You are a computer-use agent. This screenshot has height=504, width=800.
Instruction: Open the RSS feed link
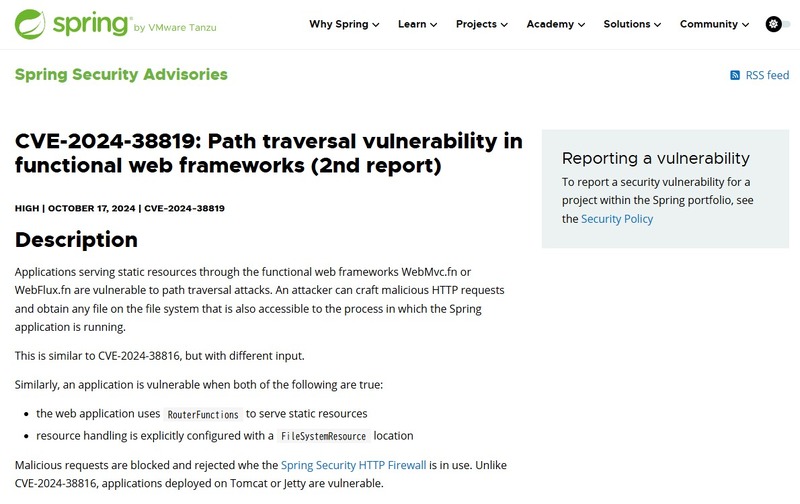(x=767, y=76)
